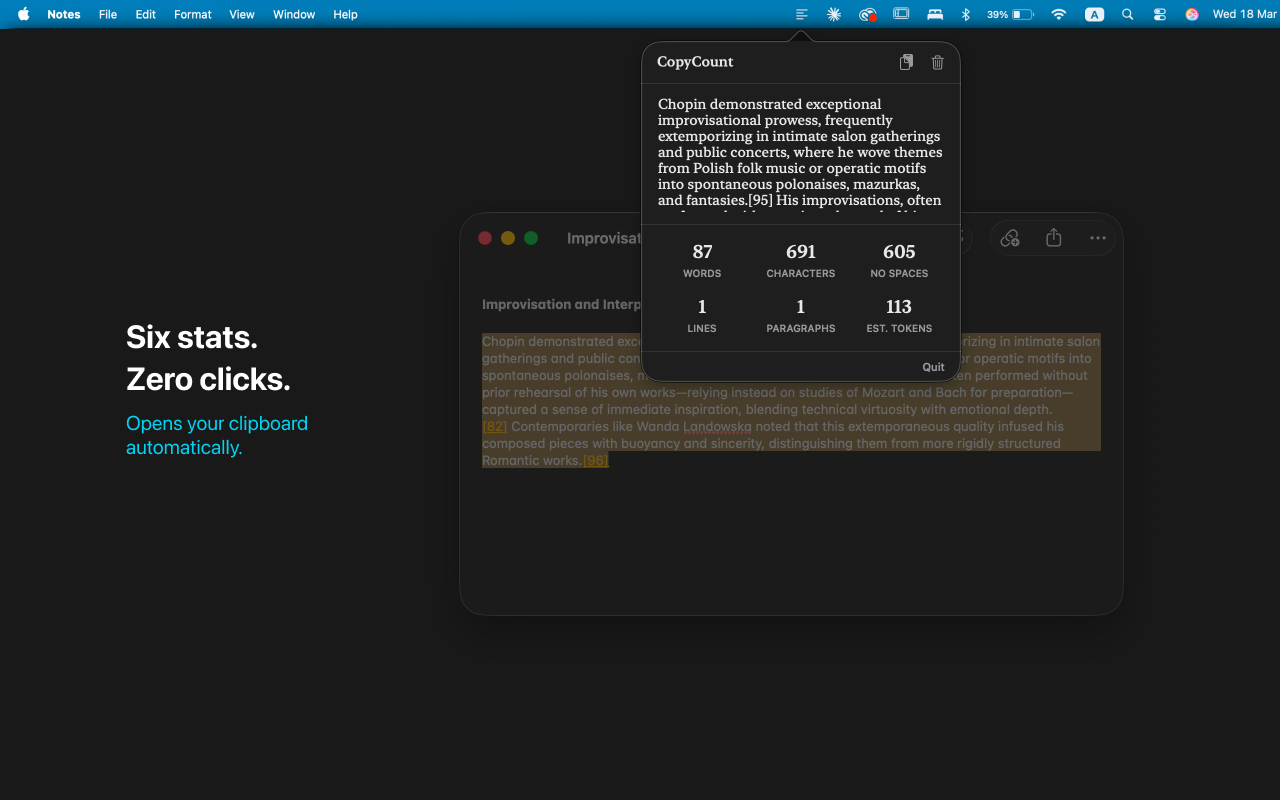
Task: Zoom the Notes window with green button
Action: (531, 238)
